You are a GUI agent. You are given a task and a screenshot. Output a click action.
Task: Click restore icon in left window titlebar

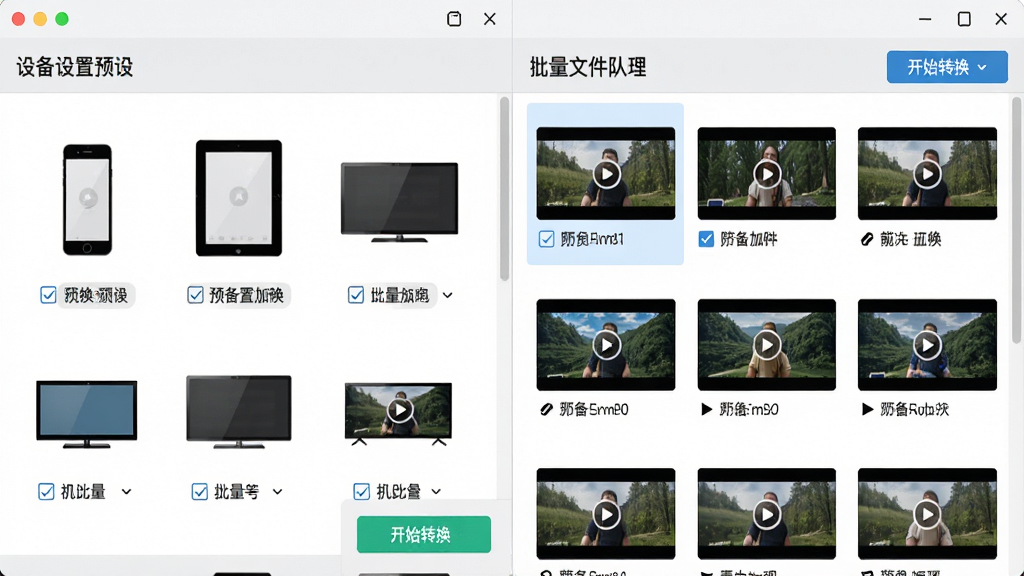point(454,19)
